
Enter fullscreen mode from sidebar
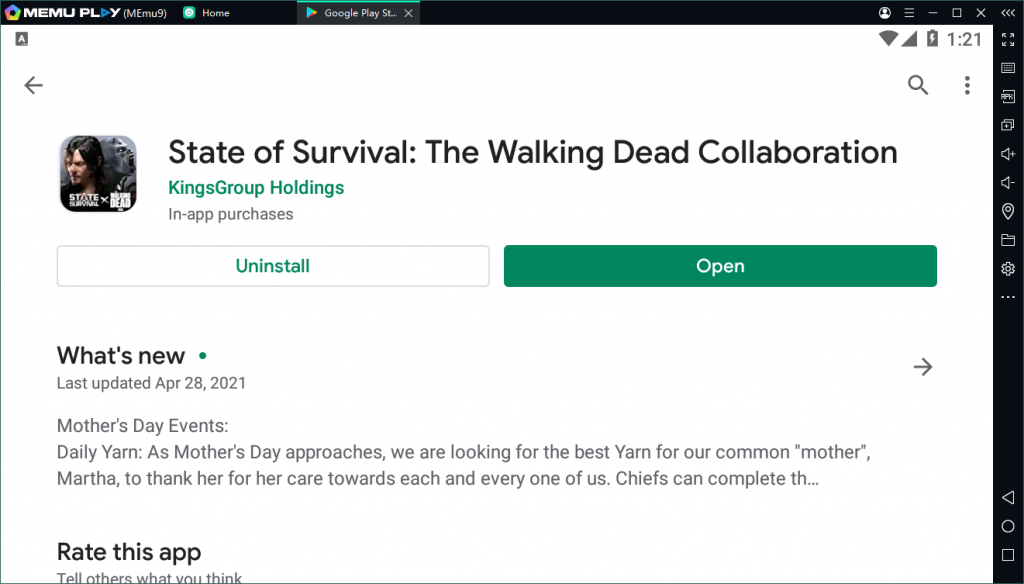click(1008, 41)
